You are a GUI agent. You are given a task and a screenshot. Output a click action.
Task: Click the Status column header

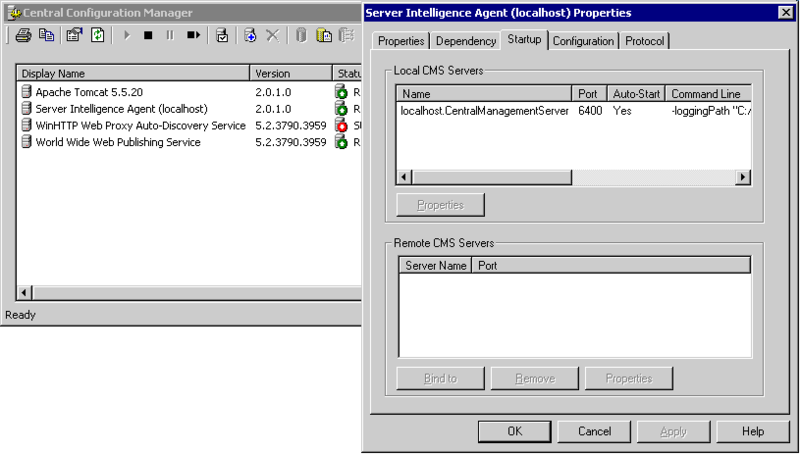point(347,73)
